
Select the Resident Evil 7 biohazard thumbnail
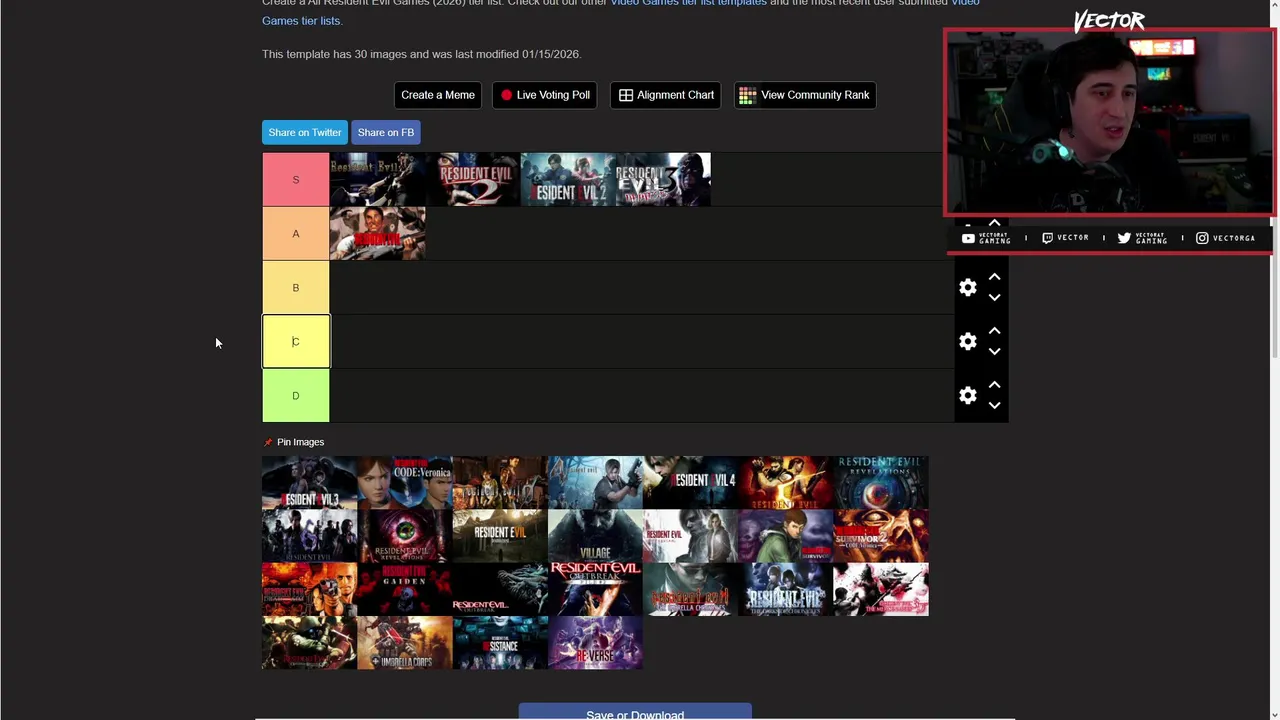(x=500, y=536)
